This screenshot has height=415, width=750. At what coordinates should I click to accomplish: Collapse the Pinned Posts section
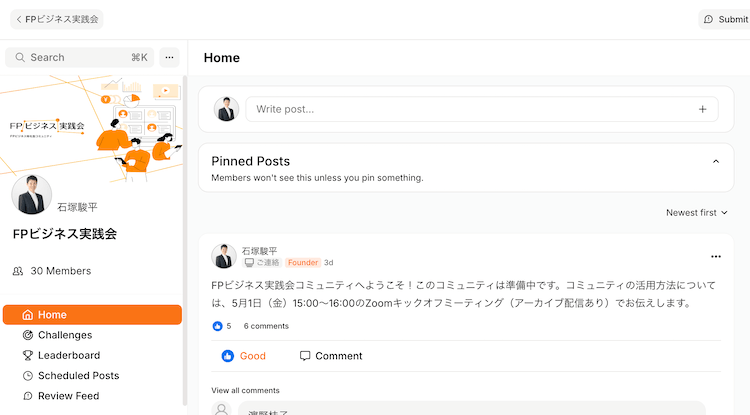pos(715,161)
